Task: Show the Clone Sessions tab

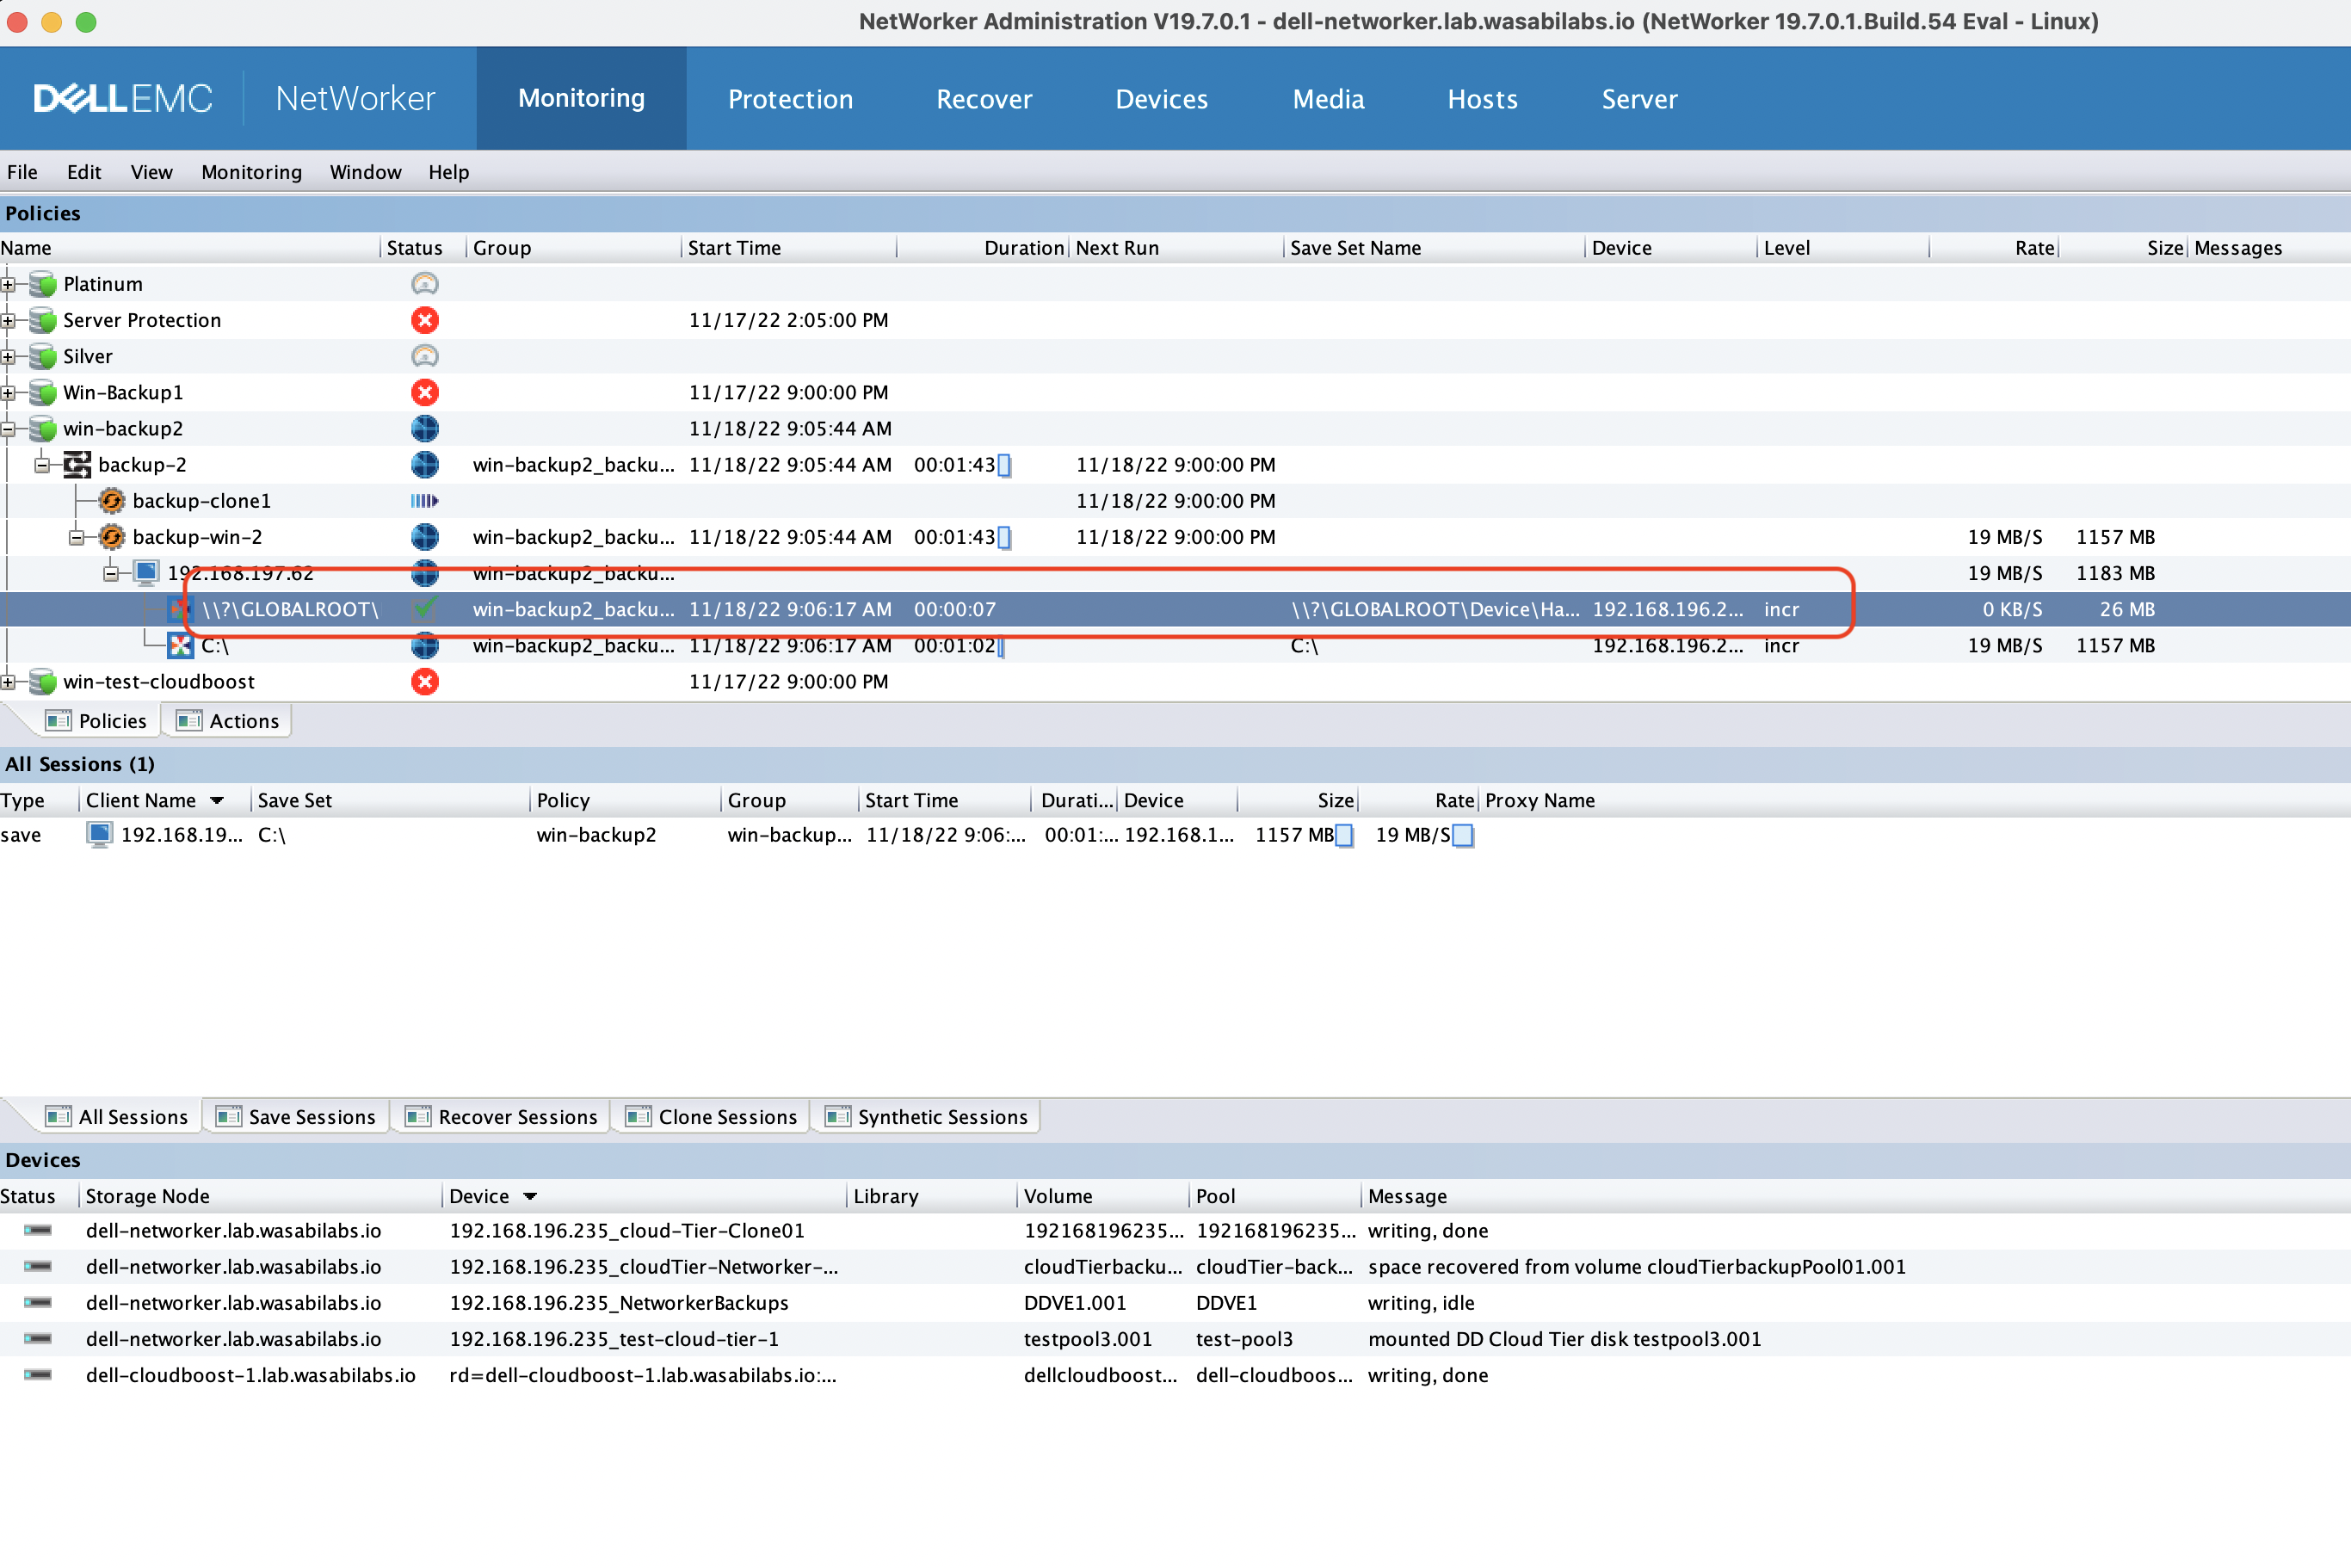Action: pyautogui.click(x=712, y=1117)
